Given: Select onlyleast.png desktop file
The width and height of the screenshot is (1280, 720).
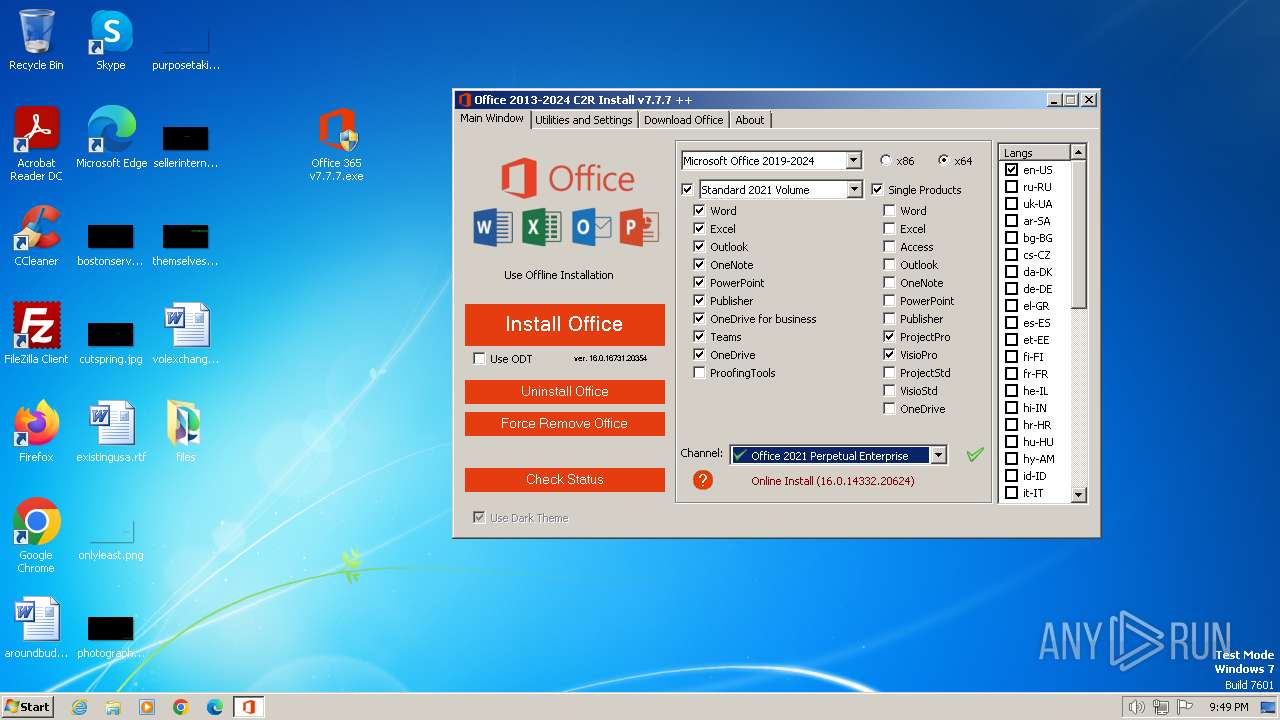Looking at the screenshot, I should pyautogui.click(x=111, y=540).
